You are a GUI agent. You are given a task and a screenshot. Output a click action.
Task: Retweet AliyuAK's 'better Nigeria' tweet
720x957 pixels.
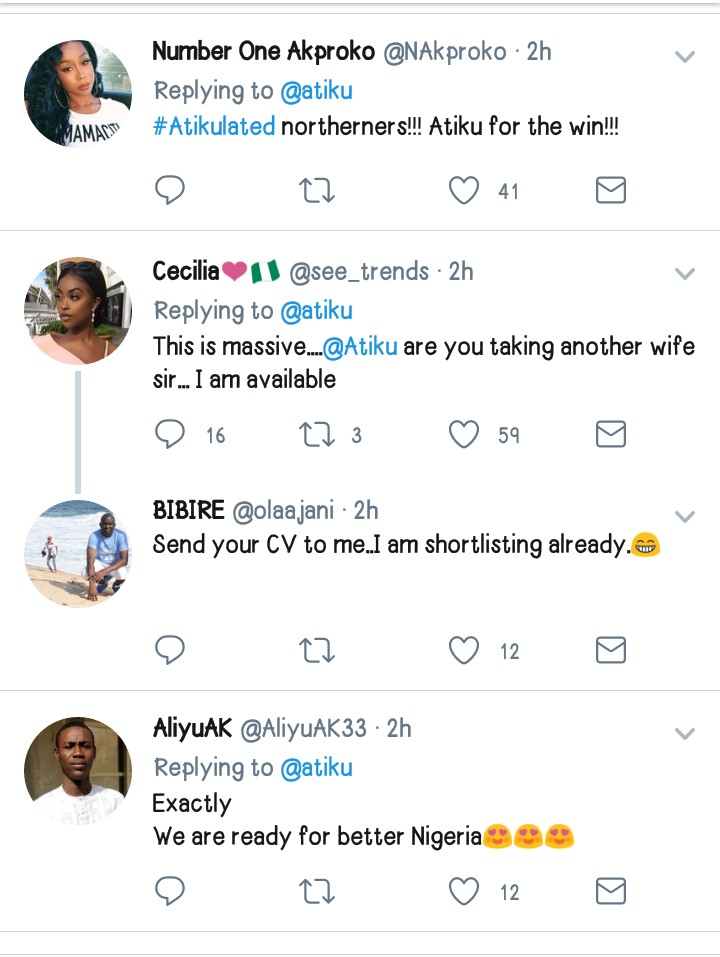317,891
